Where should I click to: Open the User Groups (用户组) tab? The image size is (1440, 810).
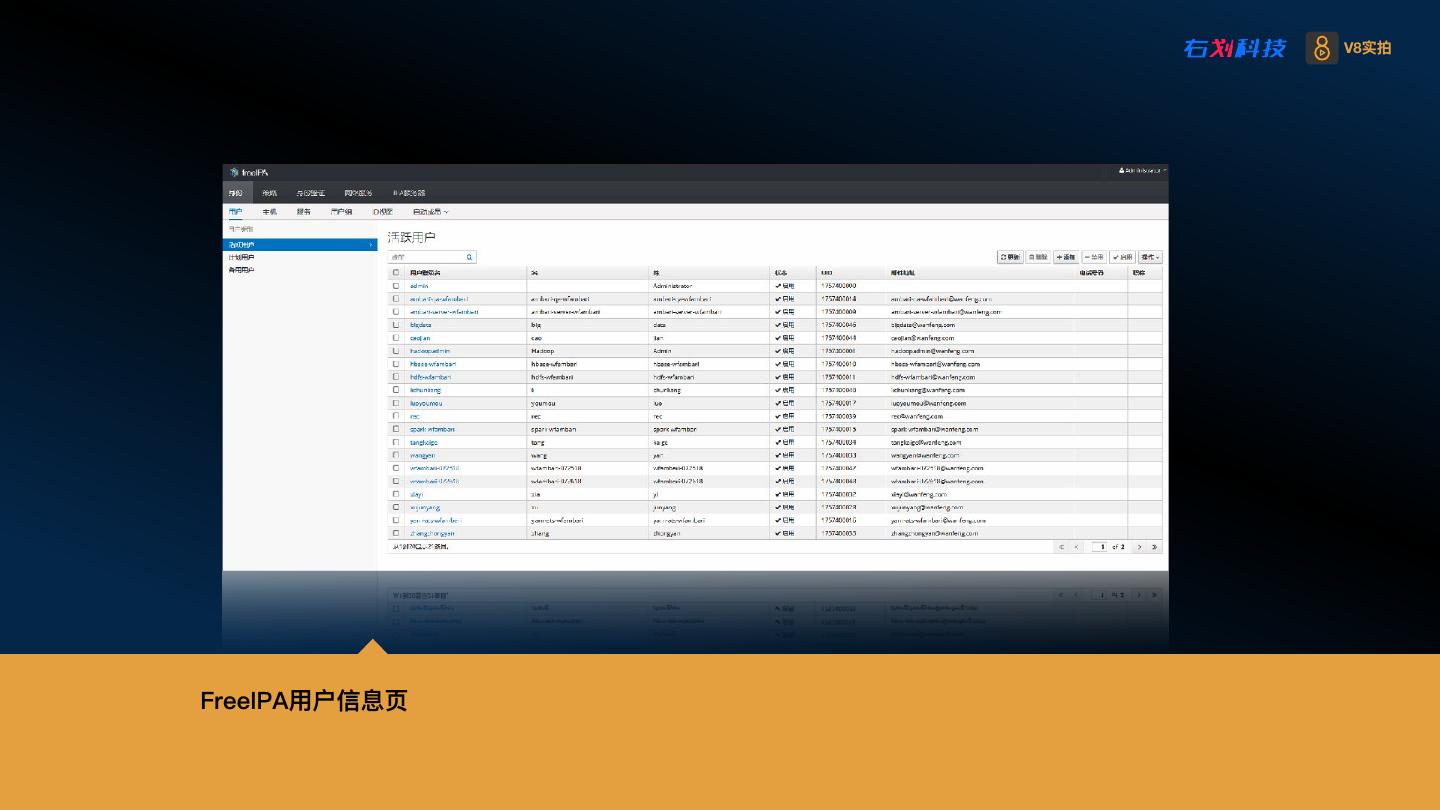coord(341,212)
